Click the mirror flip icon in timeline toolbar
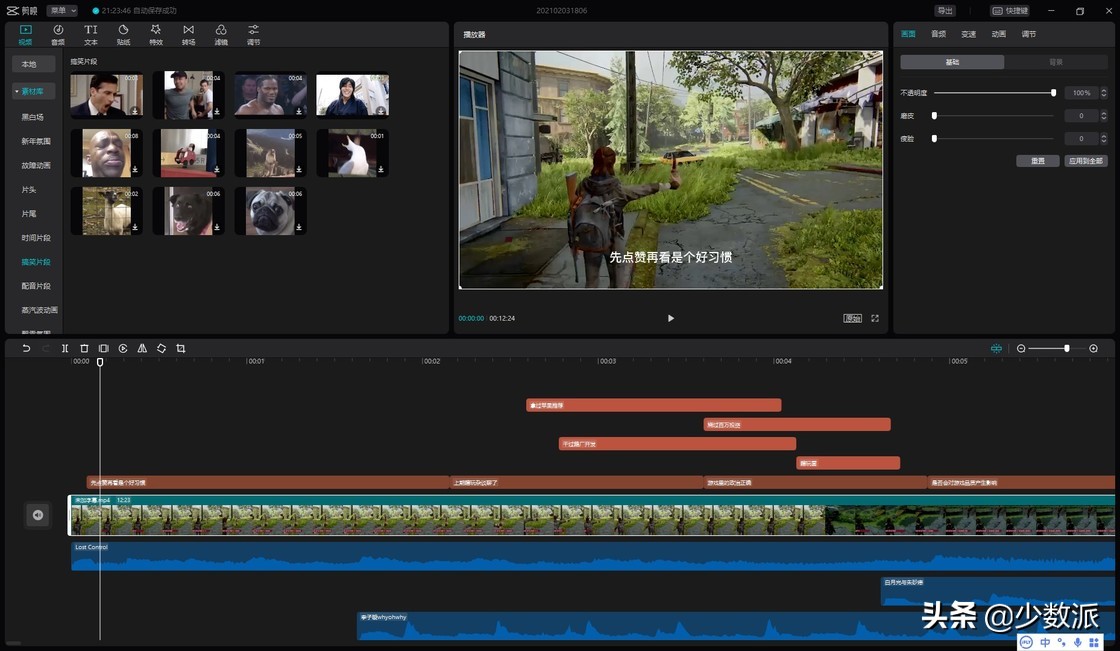The image size is (1120, 651). [142, 348]
